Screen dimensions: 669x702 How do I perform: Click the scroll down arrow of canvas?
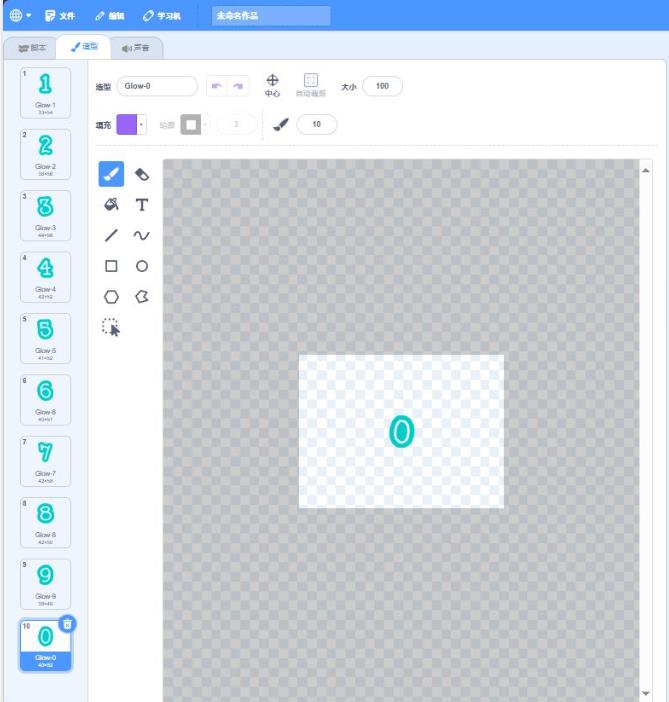pos(646,693)
